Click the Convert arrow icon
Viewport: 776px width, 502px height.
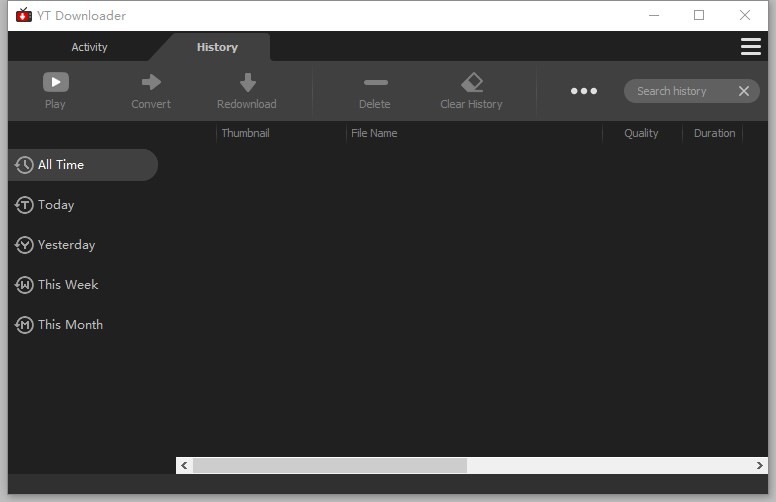(151, 83)
